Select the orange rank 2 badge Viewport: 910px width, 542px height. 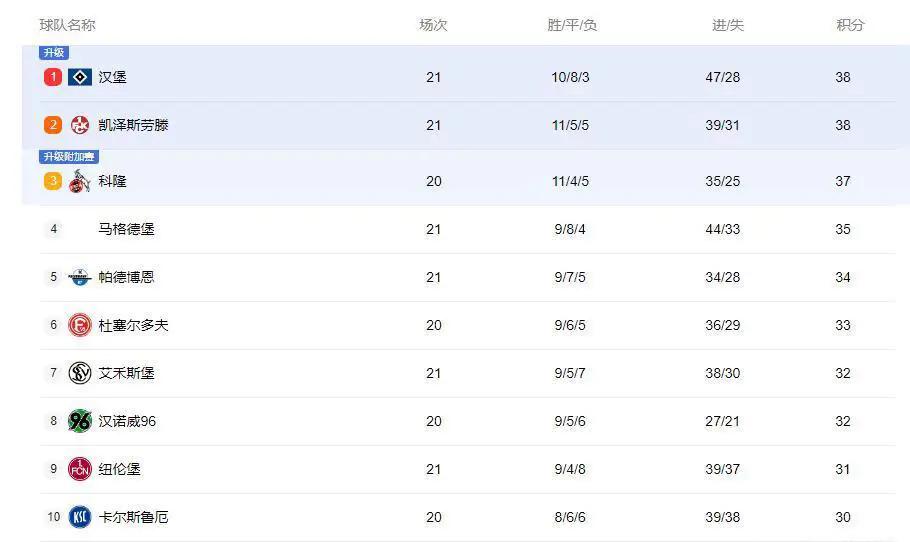coord(53,125)
